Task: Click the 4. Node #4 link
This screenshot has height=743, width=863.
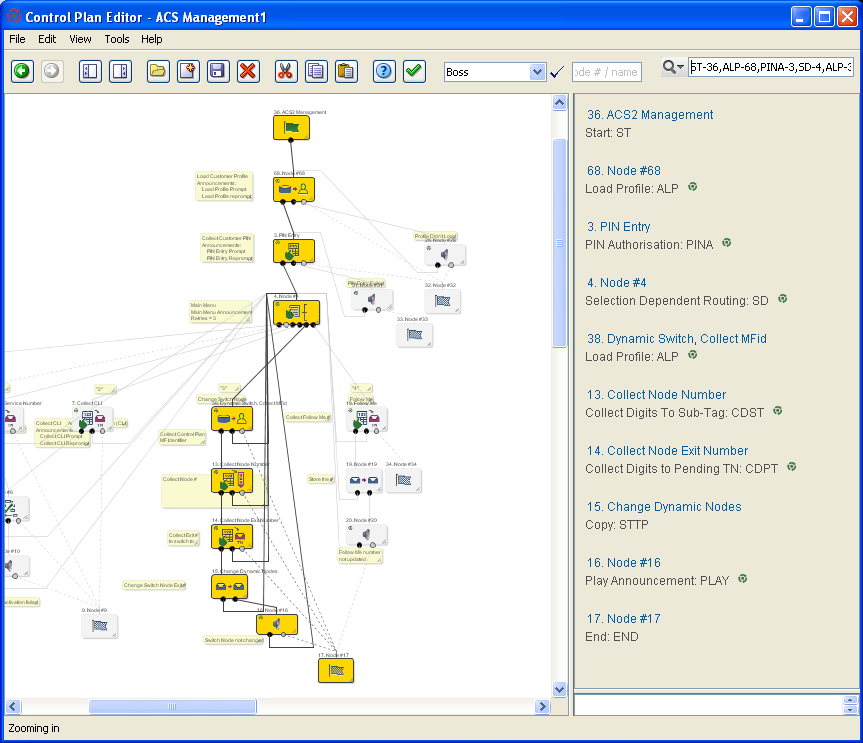Action: click(x=616, y=283)
